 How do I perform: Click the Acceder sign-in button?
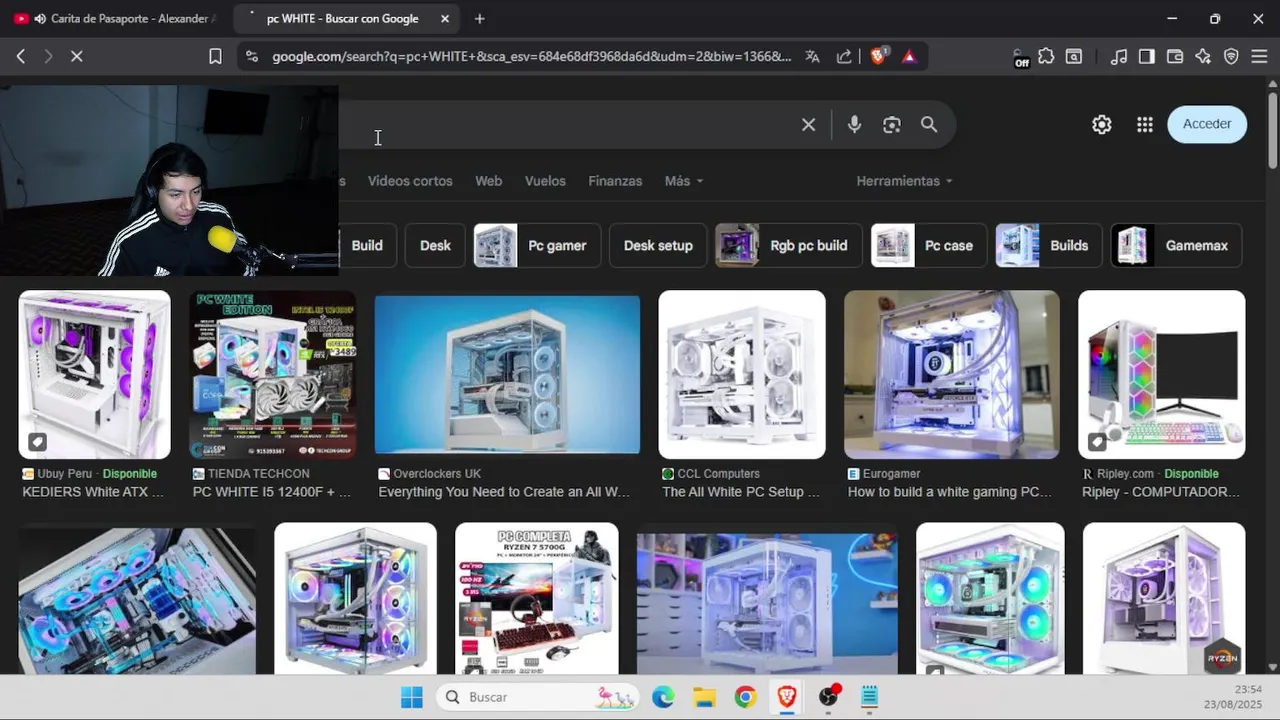coord(1207,124)
